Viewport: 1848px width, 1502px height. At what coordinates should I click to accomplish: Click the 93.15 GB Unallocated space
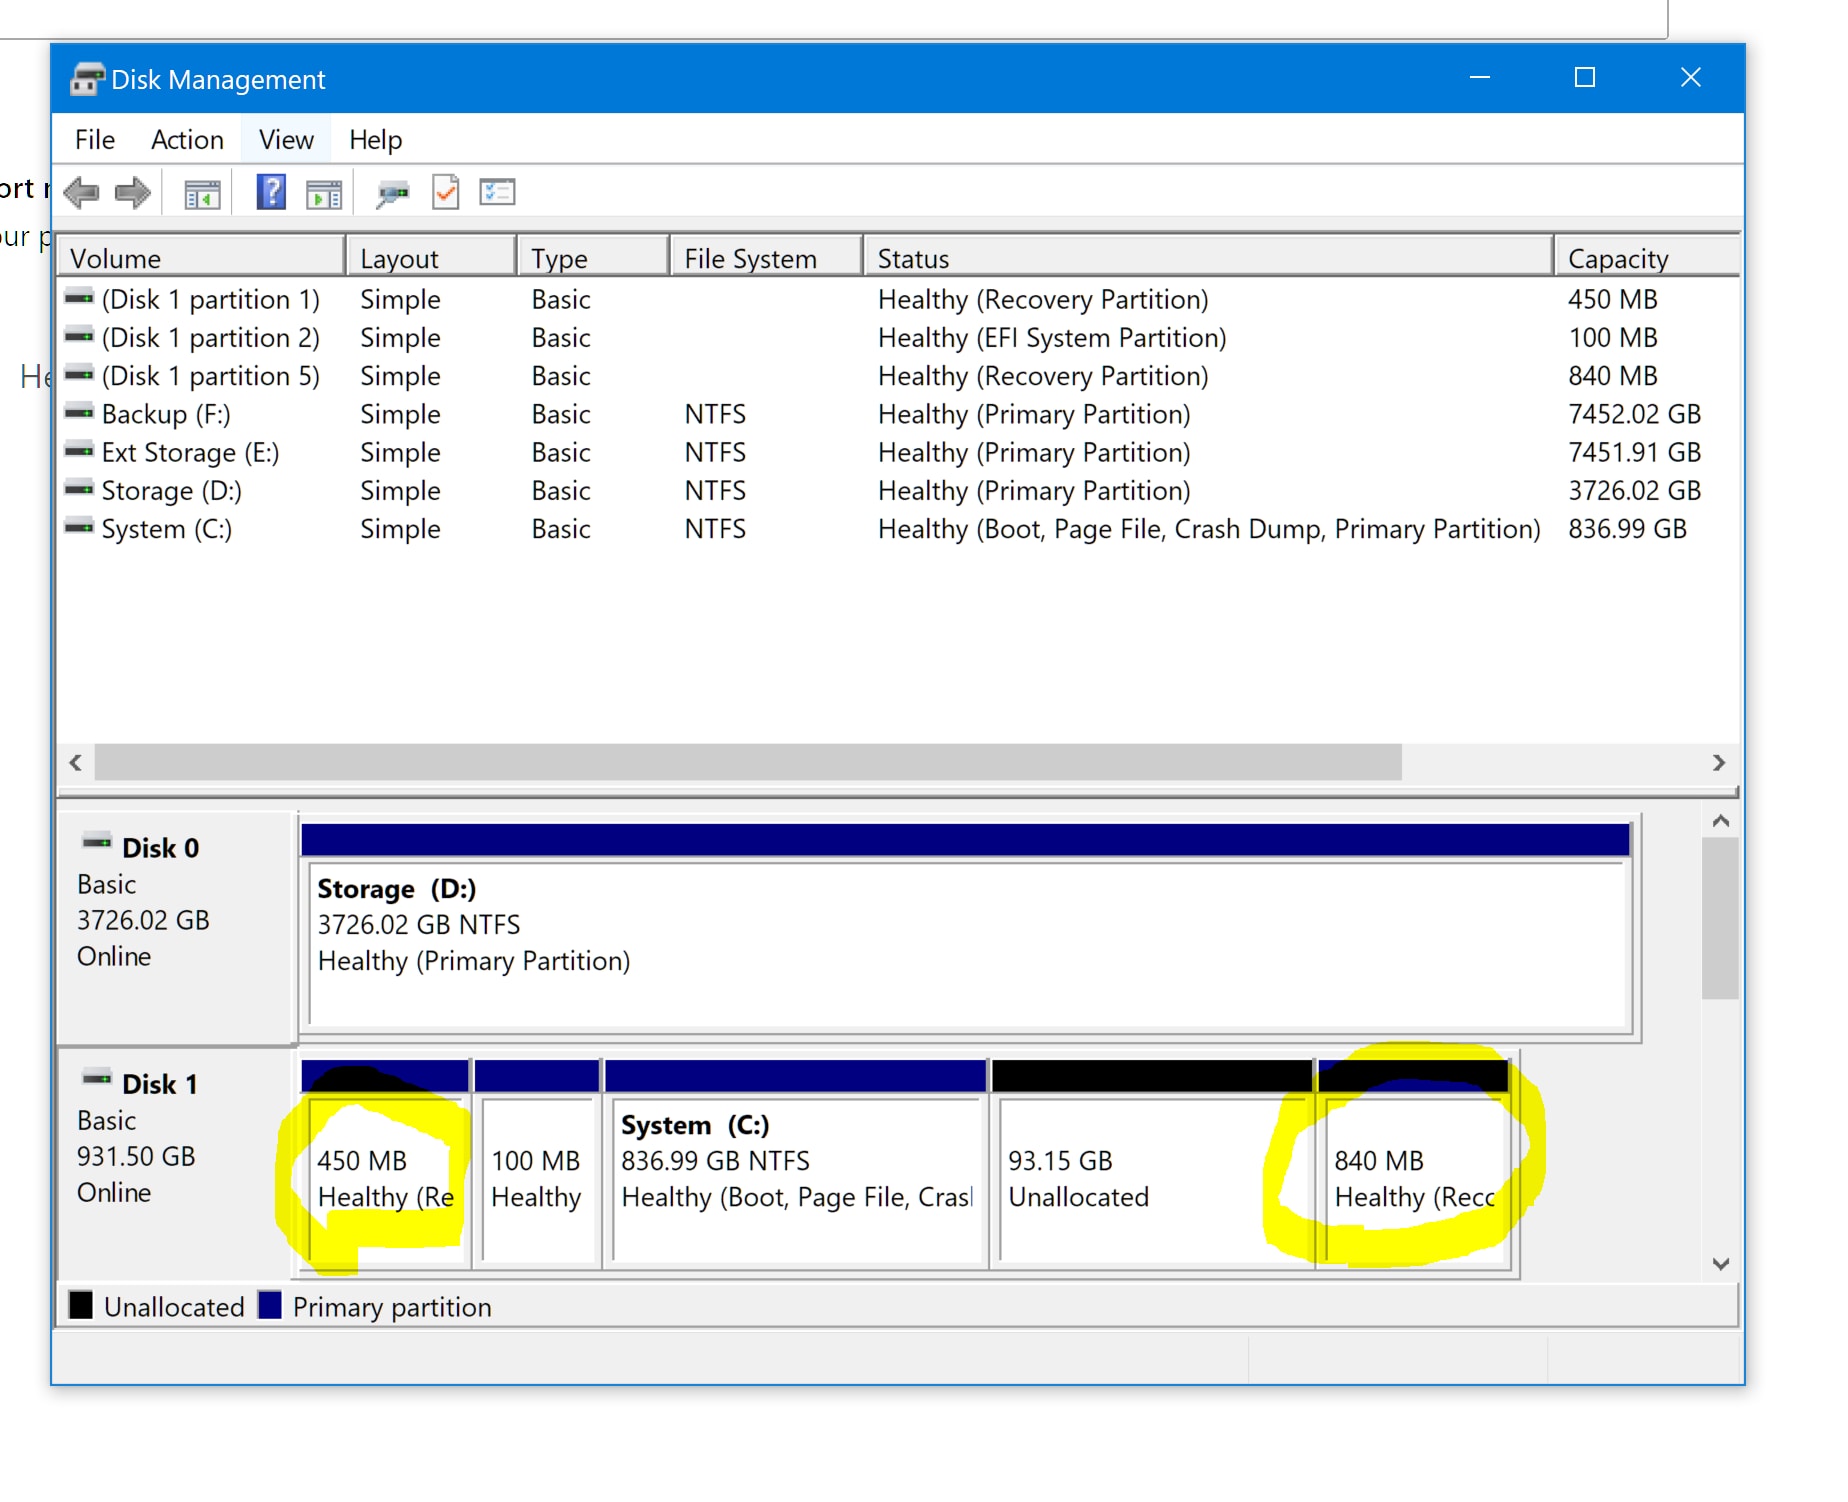click(1150, 1180)
